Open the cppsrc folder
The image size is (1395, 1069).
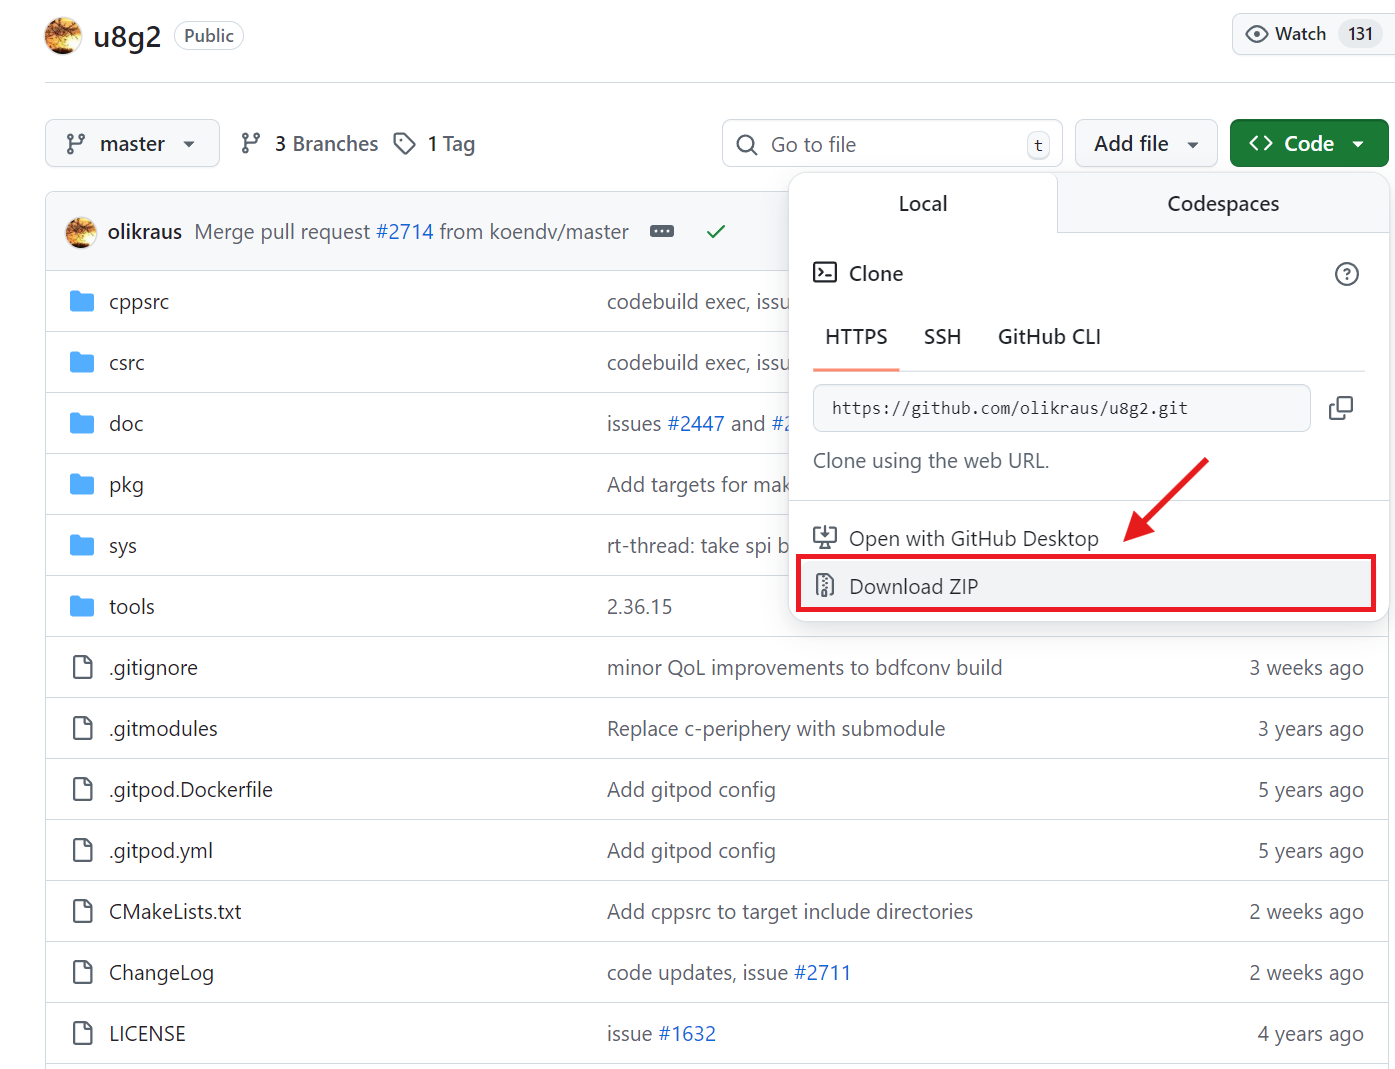pos(139,301)
